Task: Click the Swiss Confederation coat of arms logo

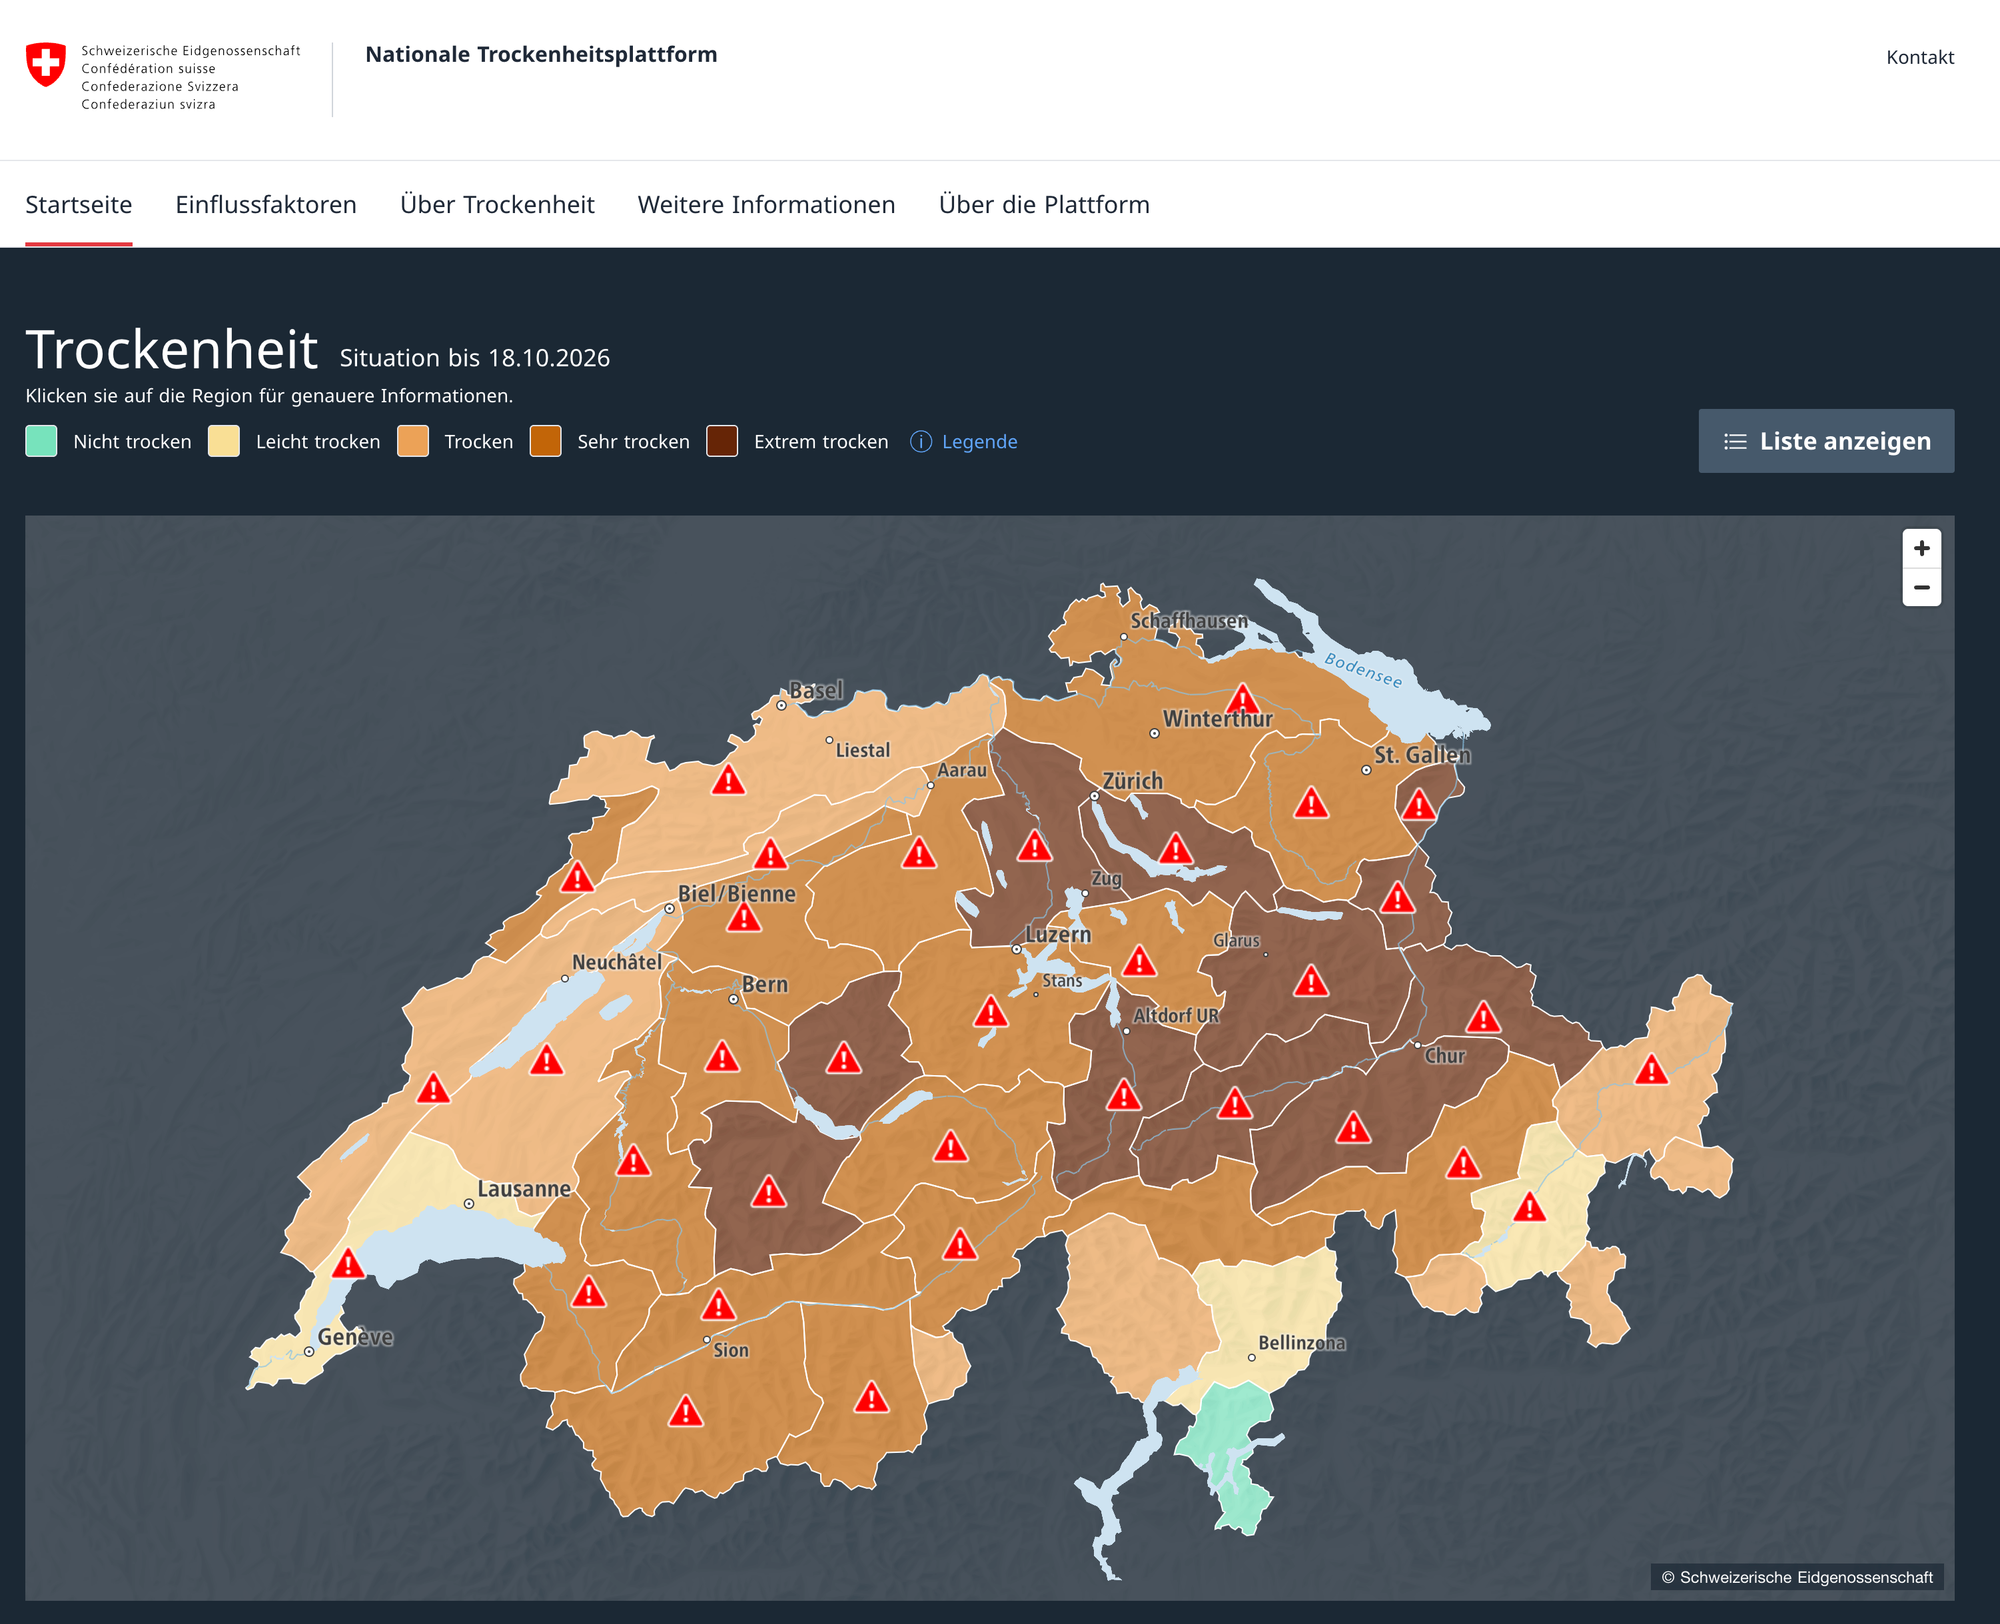Action: pos(46,65)
